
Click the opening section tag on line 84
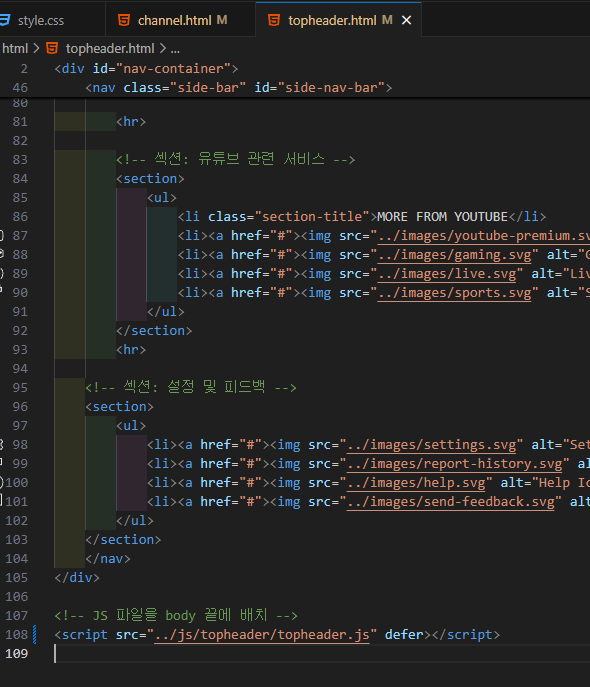tap(150, 179)
